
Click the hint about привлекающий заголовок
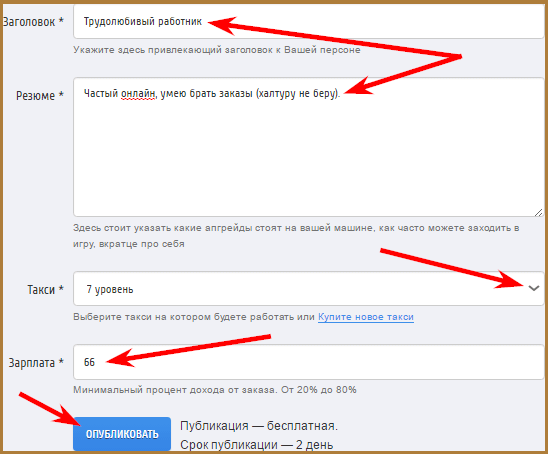217,50
